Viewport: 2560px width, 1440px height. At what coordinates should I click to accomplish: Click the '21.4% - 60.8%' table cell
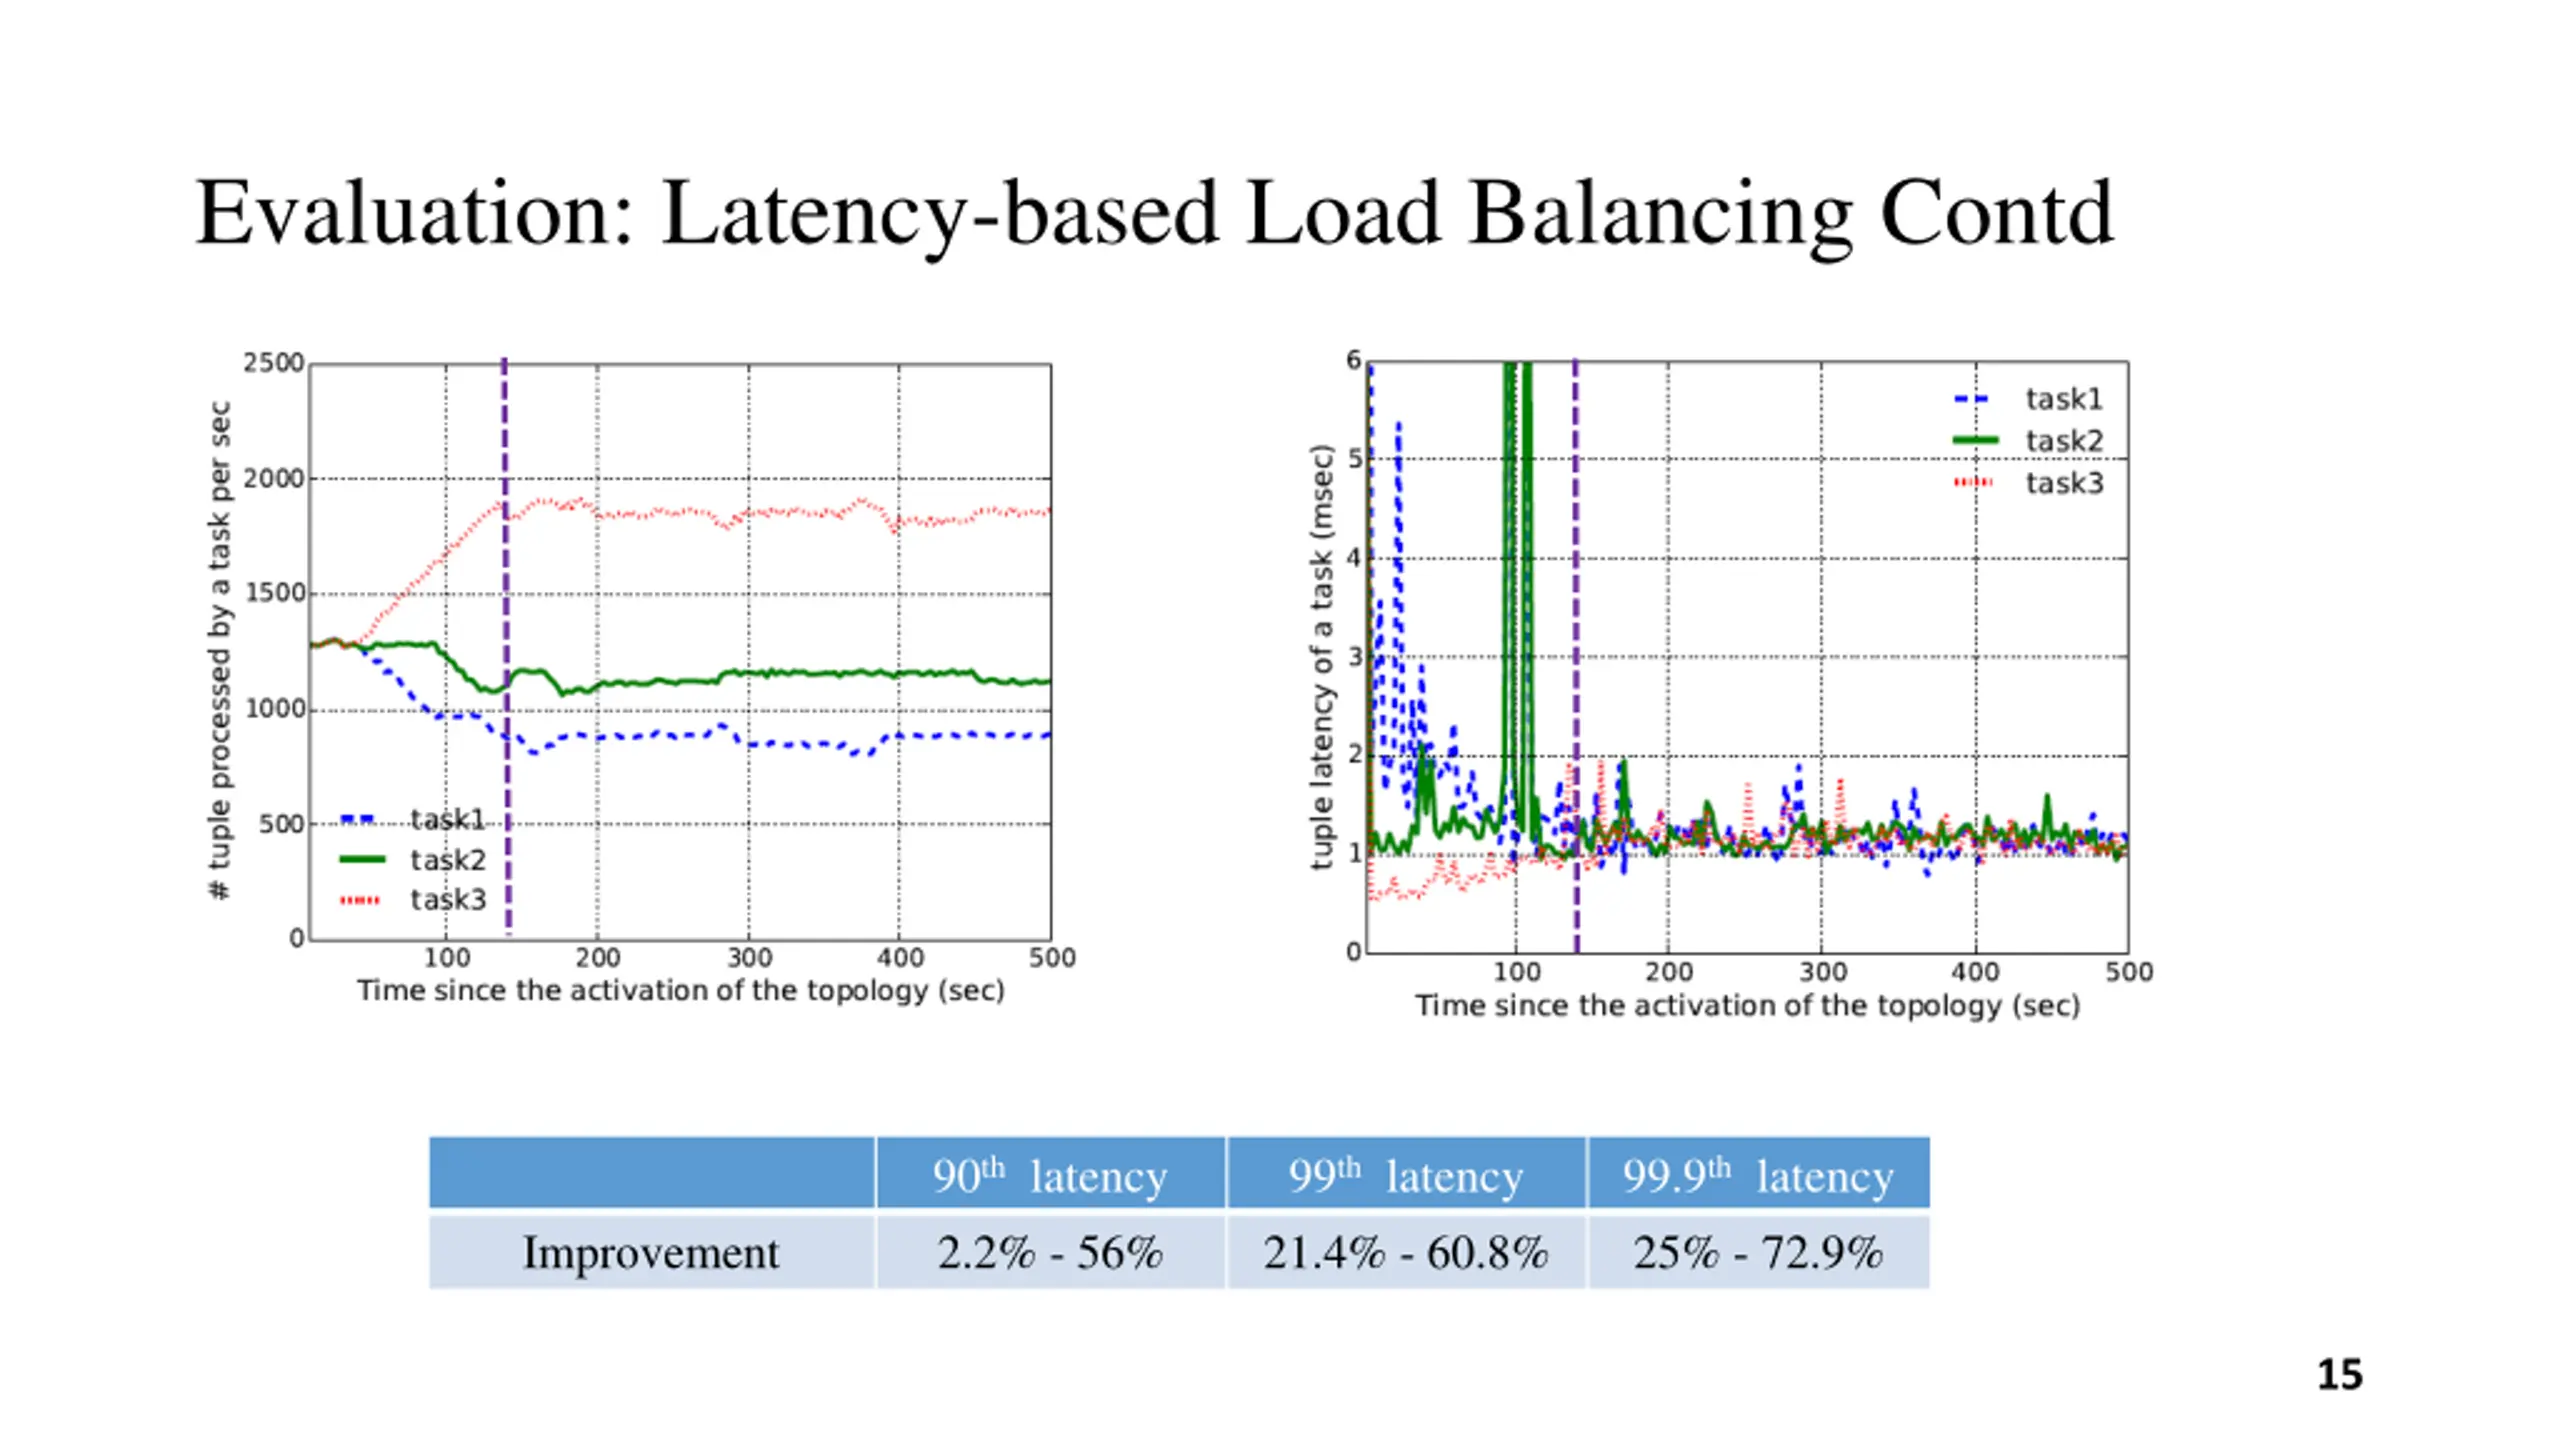click(1406, 1252)
